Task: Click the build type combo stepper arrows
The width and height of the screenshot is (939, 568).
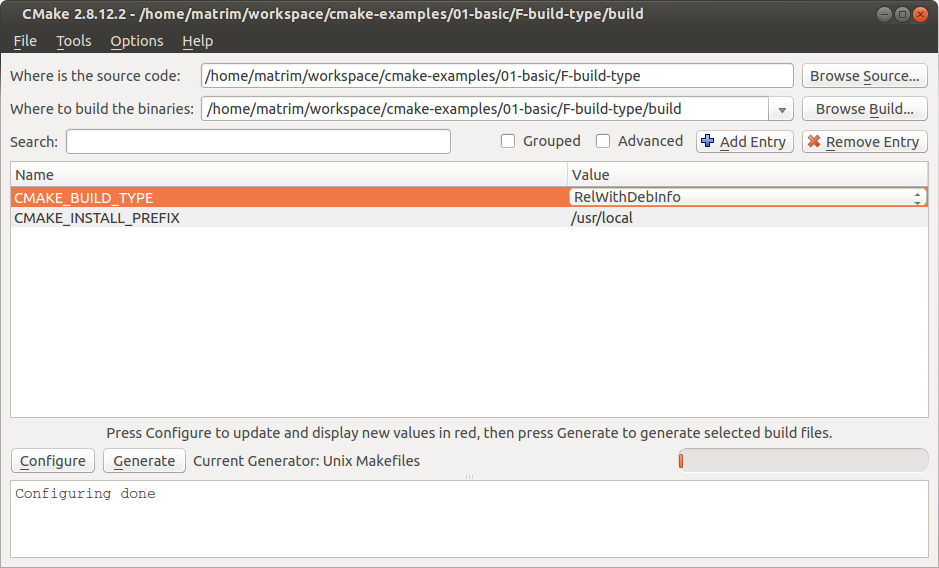Action: point(917,198)
